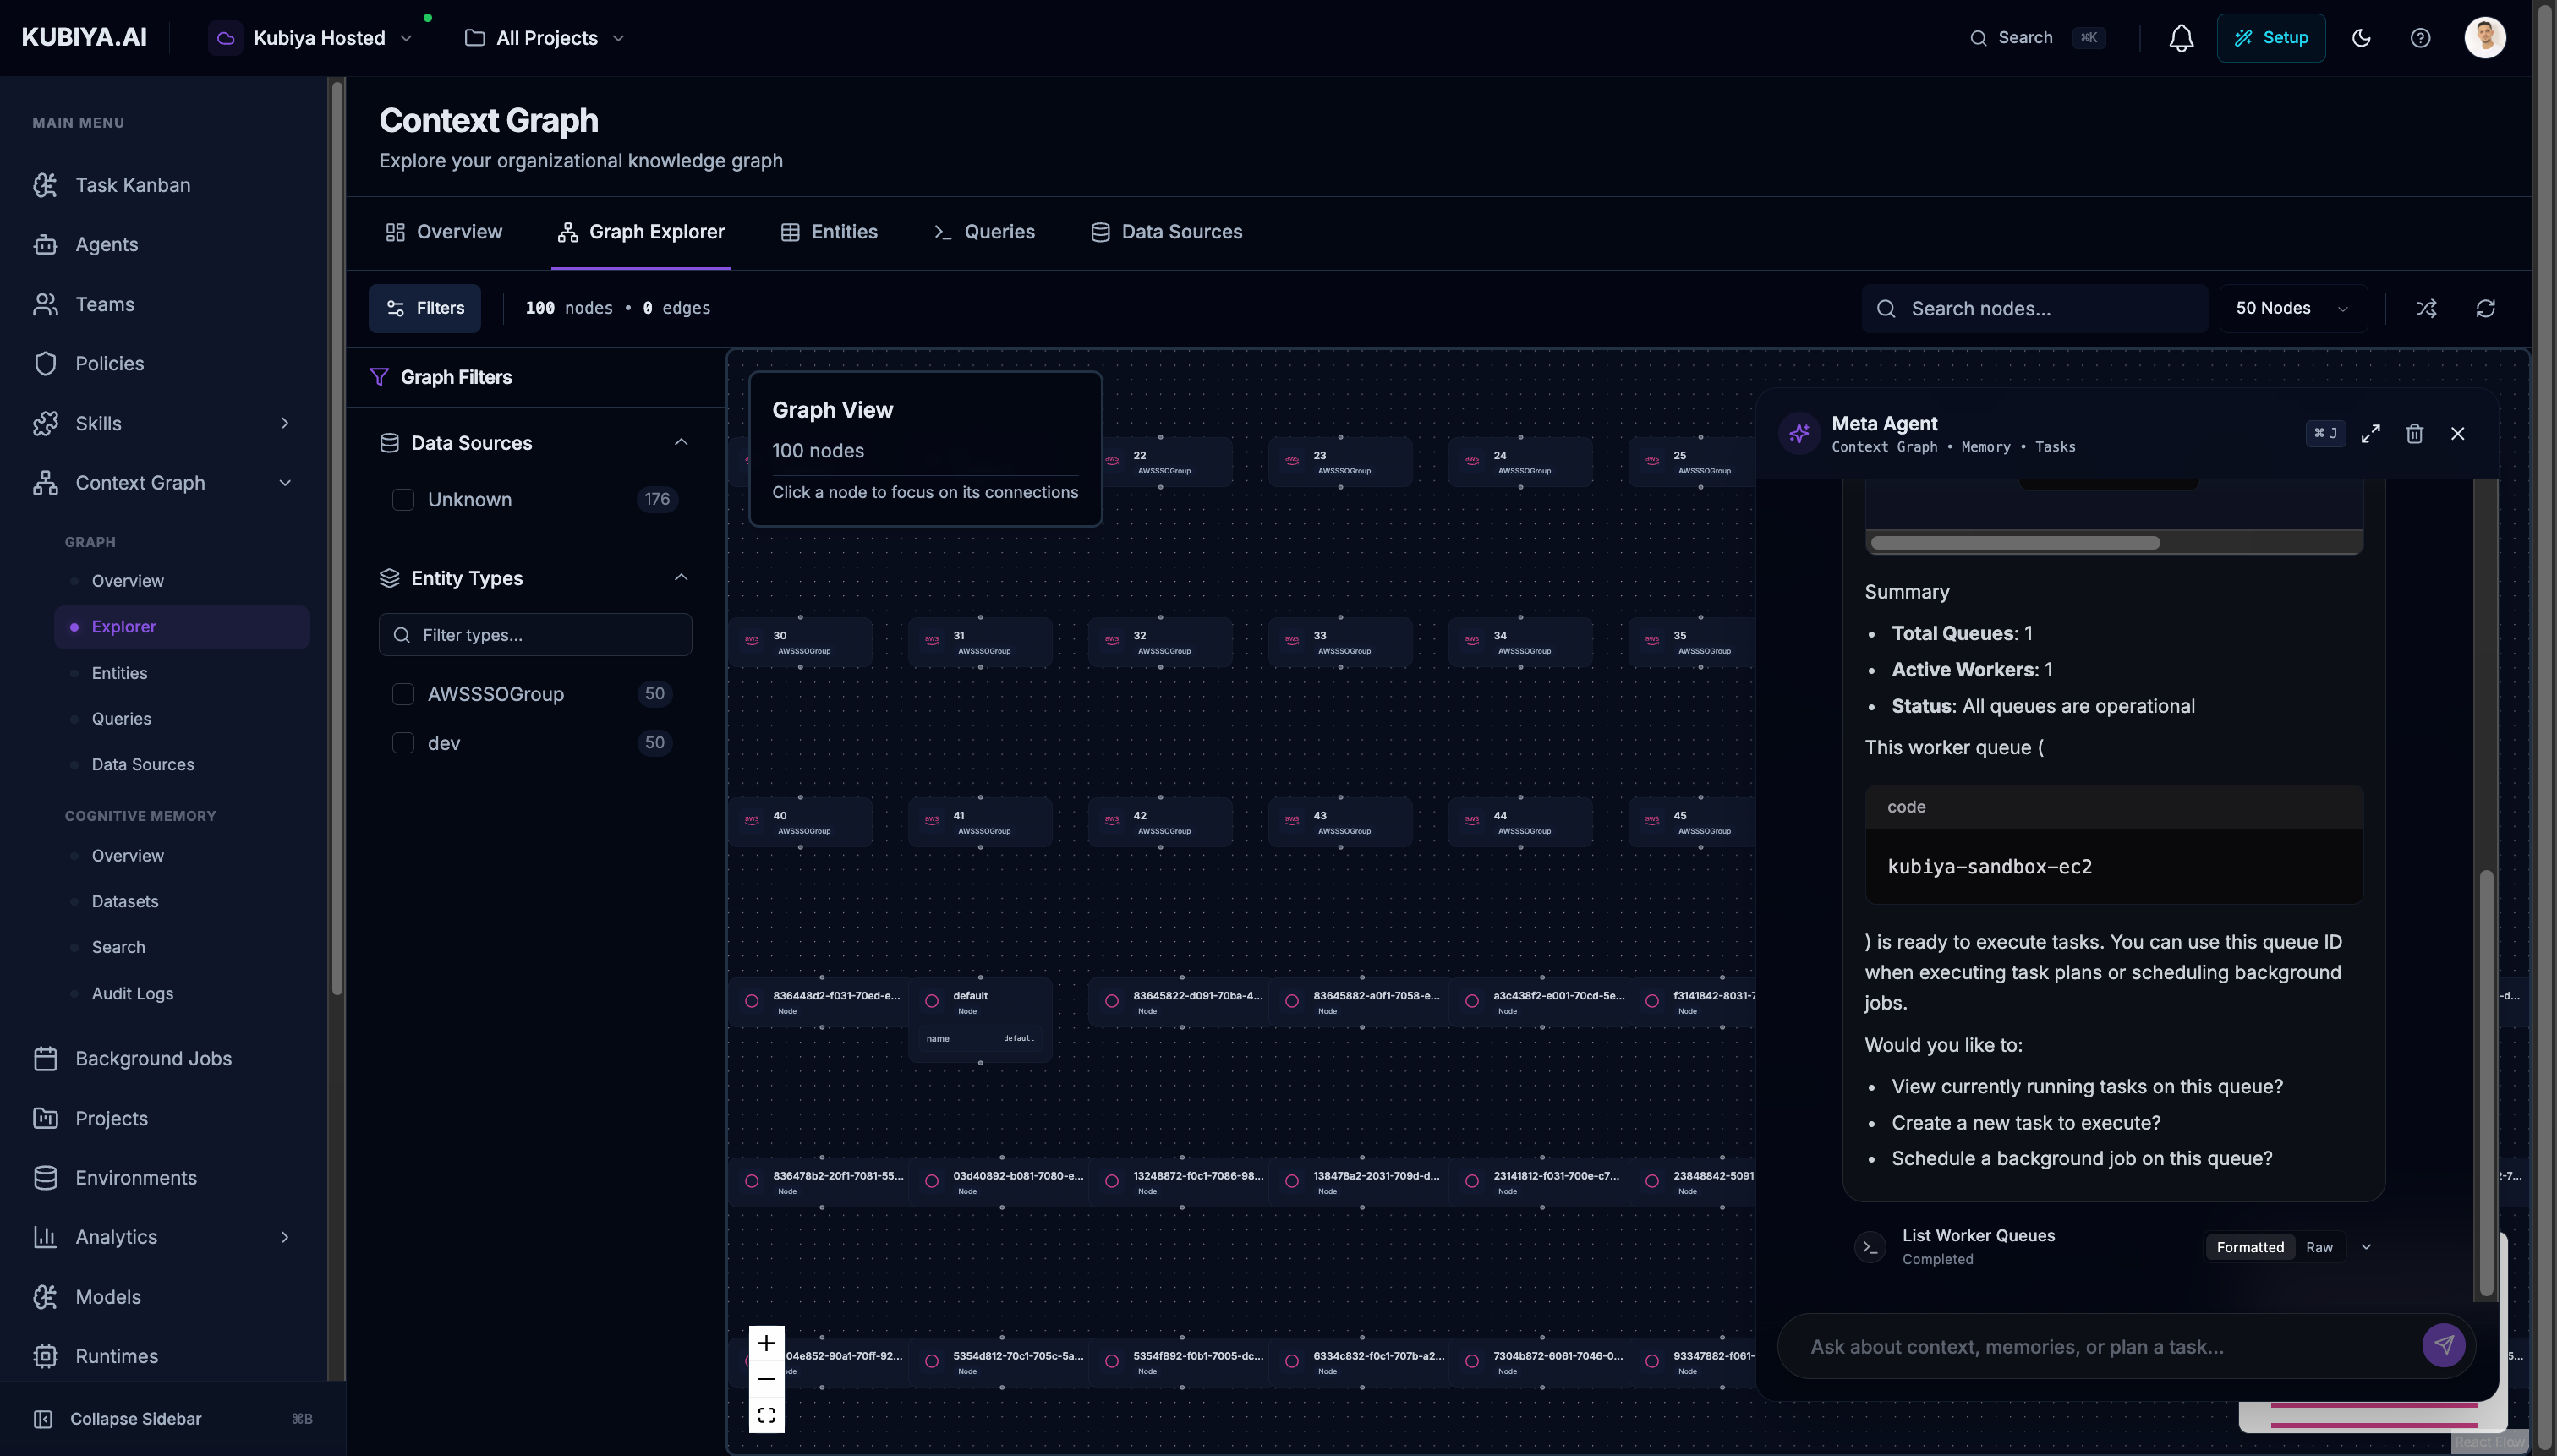Viewport: 2557px width, 1456px height.
Task: Click the Setup button
Action: pos(2271,37)
